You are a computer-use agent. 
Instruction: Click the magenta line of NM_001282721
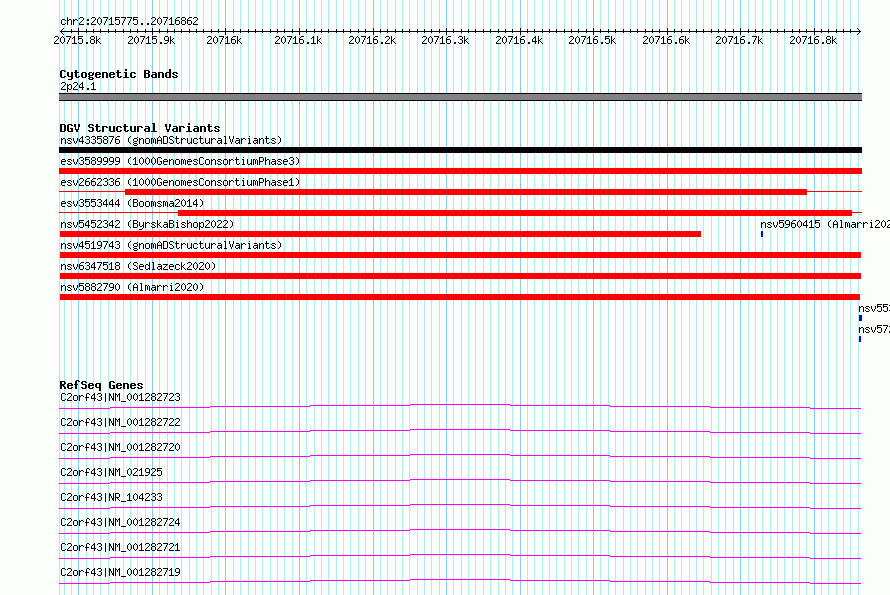pos(460,556)
